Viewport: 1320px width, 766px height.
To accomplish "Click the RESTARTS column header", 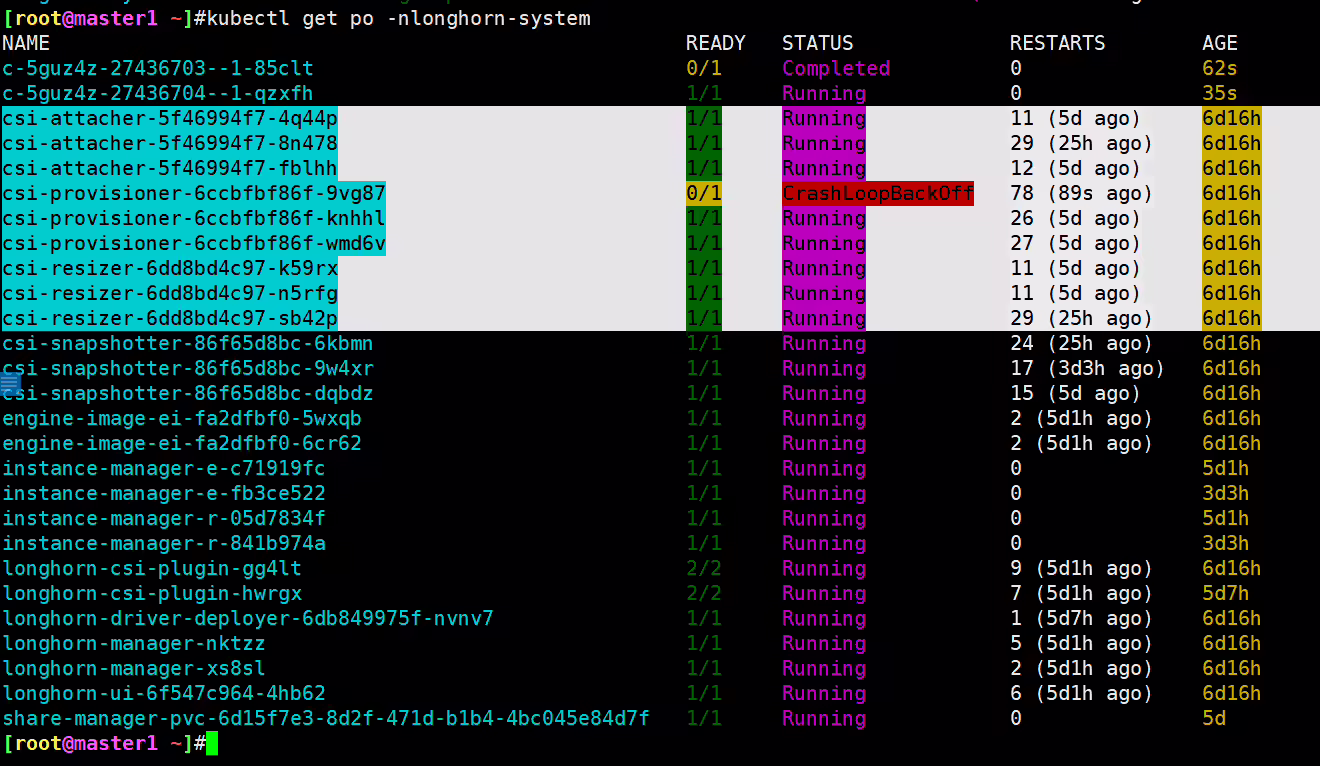I will (x=1058, y=43).
